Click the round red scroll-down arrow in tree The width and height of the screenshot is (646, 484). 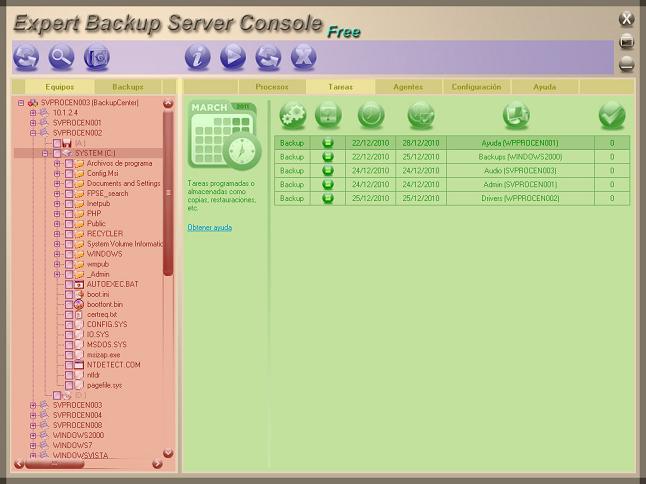[168, 453]
